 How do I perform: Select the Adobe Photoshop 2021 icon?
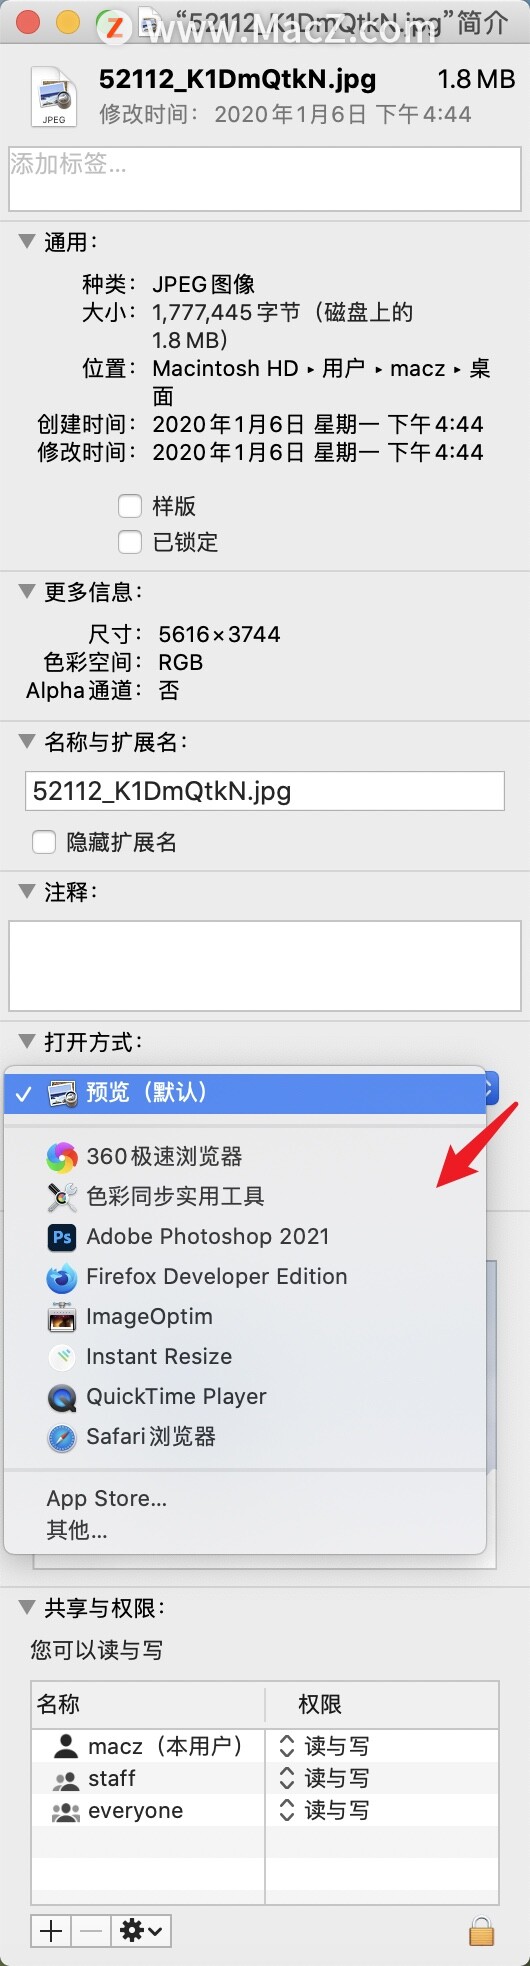[x=62, y=1237]
